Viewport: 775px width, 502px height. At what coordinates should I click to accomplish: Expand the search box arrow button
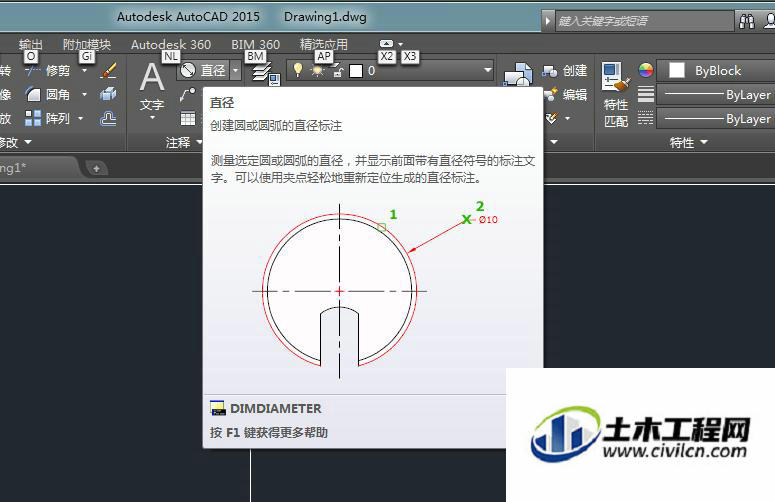tap(548, 21)
